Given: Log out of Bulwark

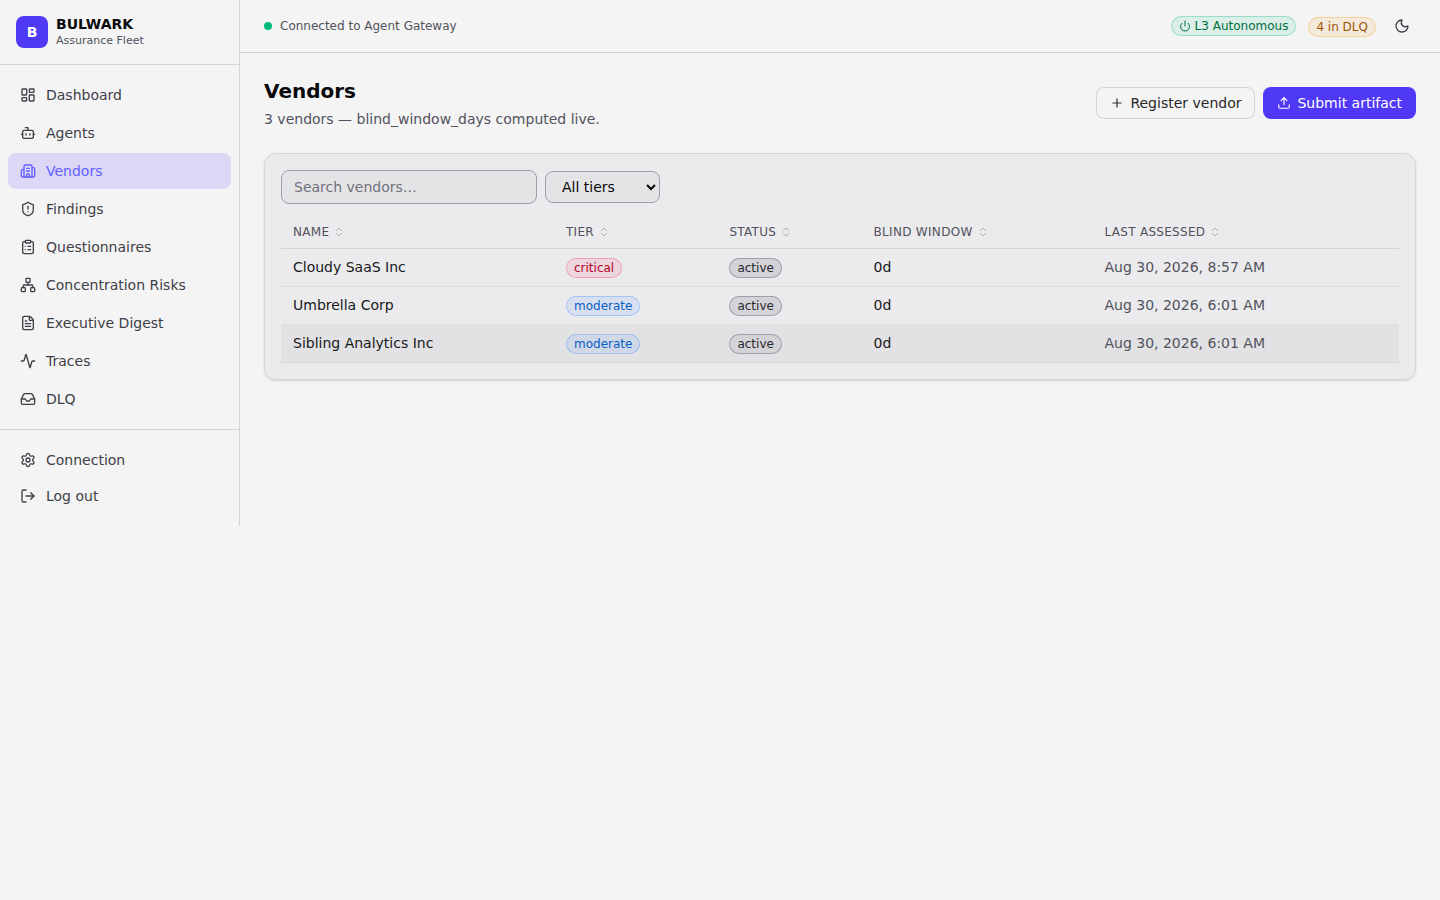Looking at the screenshot, I should pos(119,496).
